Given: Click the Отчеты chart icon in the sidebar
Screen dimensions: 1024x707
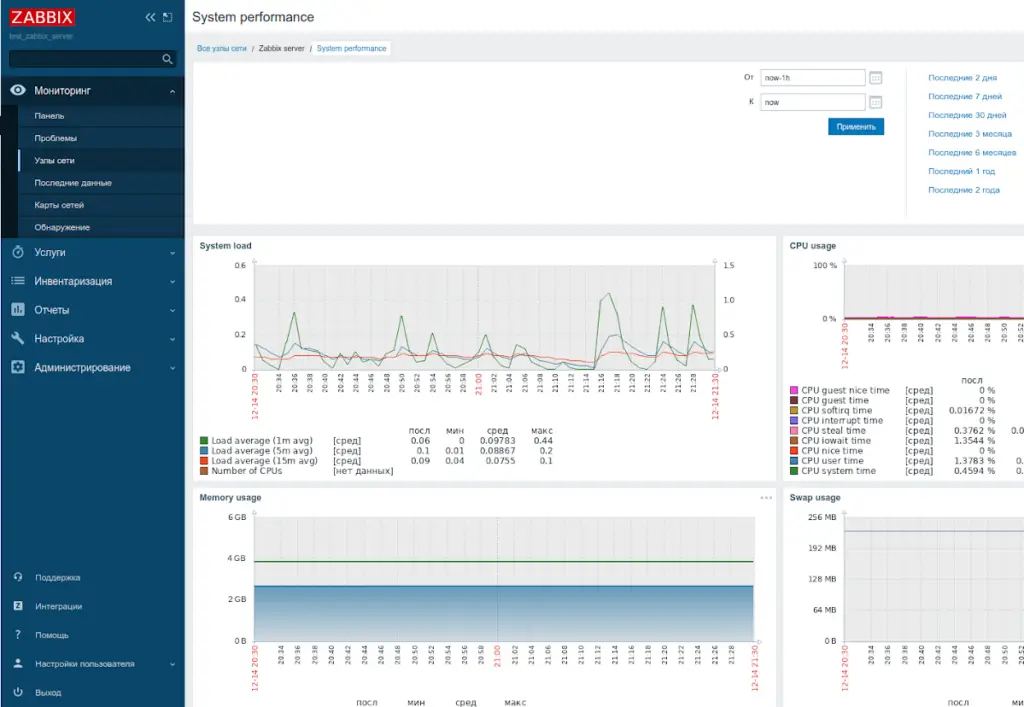Looking at the screenshot, I should [x=18, y=310].
